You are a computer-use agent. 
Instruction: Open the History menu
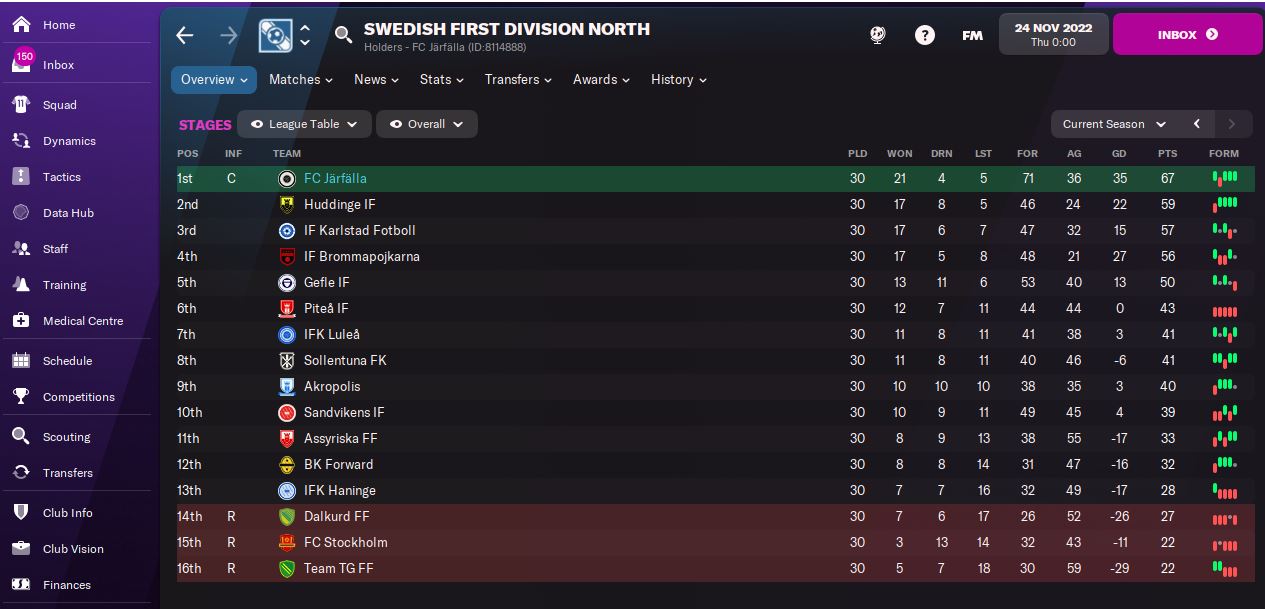(678, 80)
